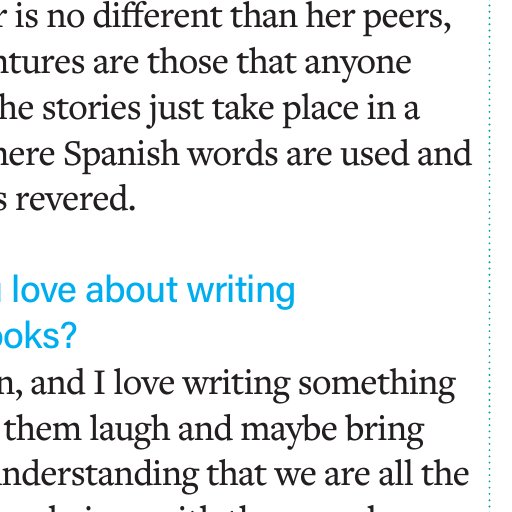Click the blue heading text 'love about writing'
This screenshot has width=512, height=512.
(154, 290)
